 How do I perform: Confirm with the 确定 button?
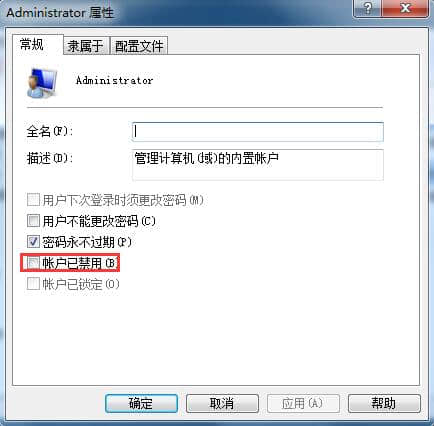[x=141, y=403]
